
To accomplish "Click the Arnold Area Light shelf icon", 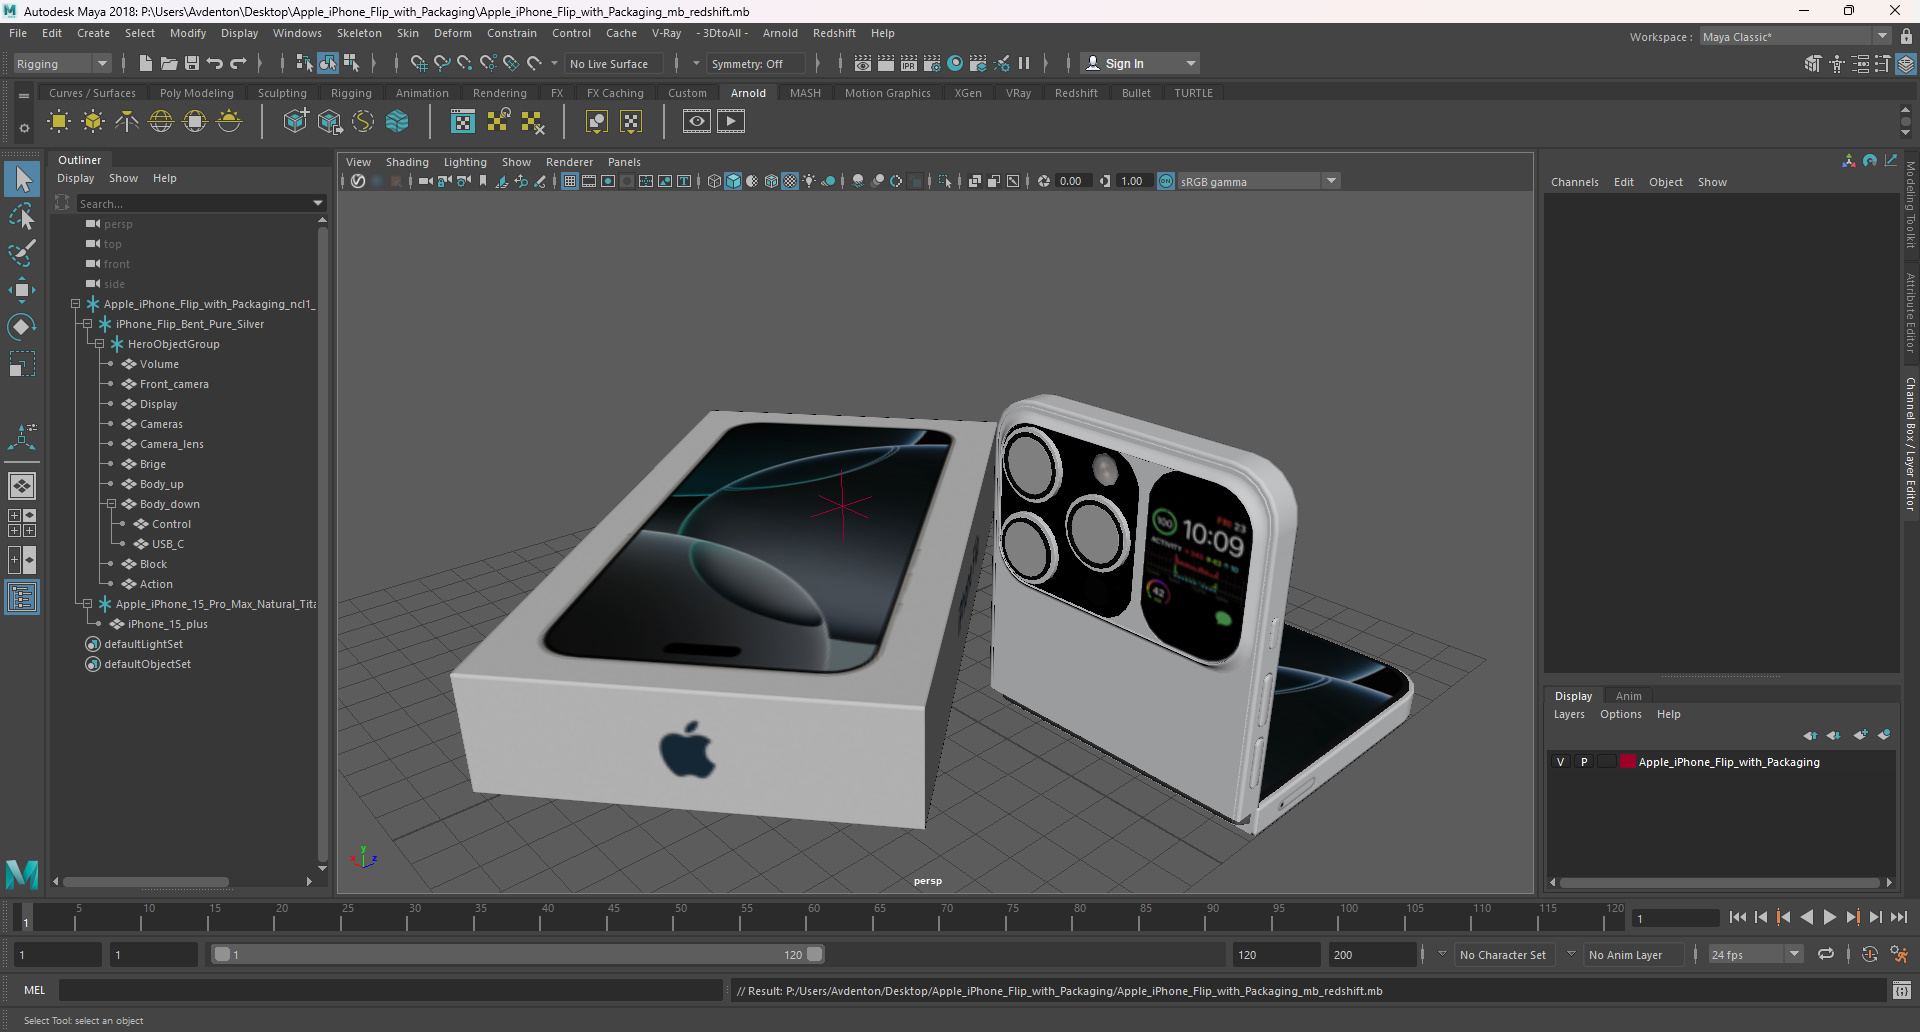I will (59, 122).
